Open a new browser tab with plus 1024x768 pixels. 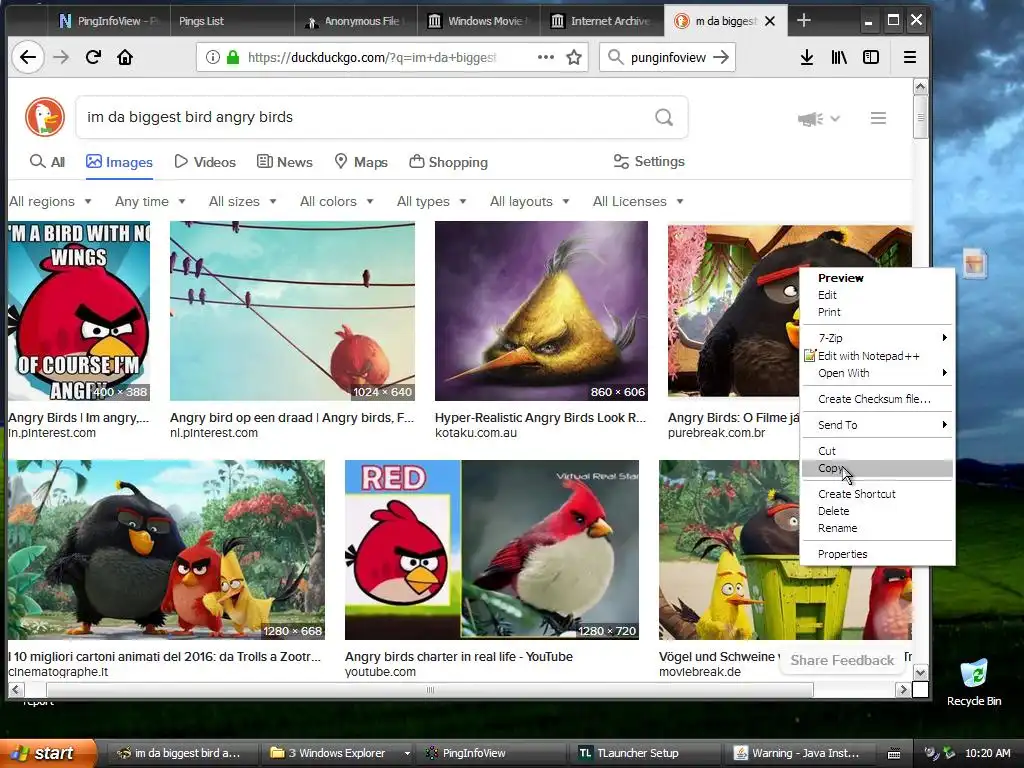tap(804, 20)
